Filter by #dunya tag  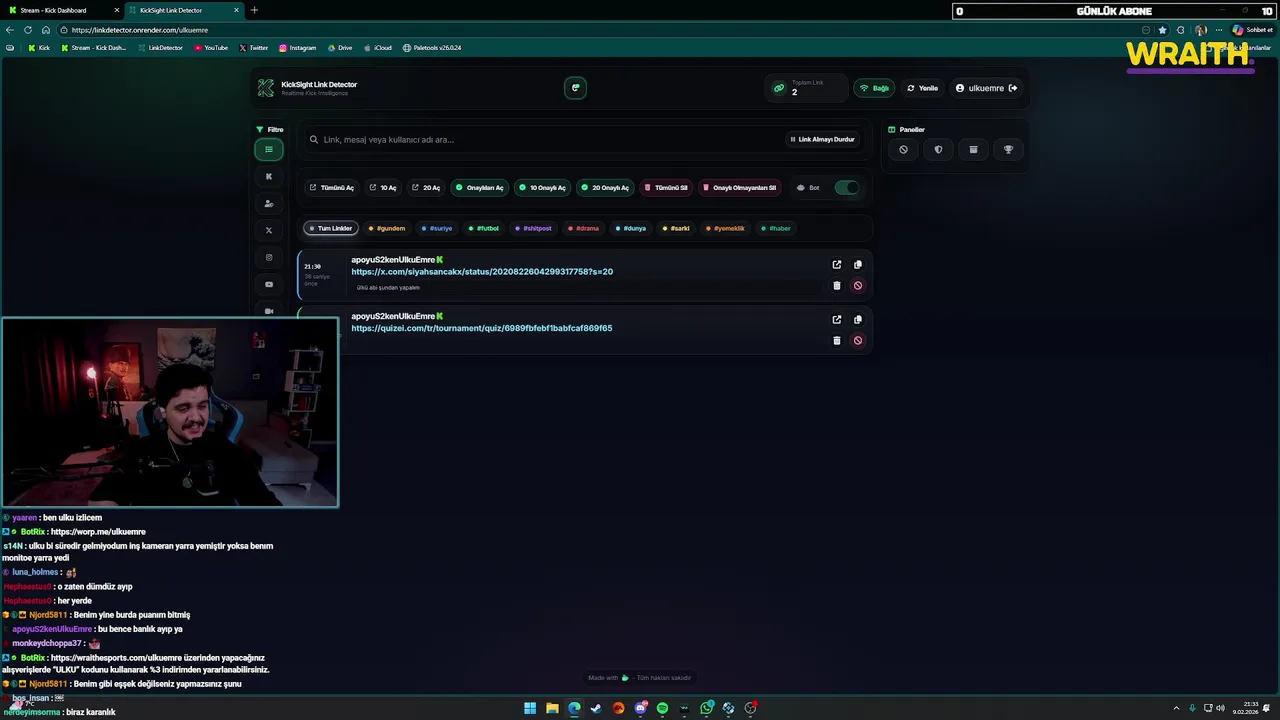[x=631, y=228]
